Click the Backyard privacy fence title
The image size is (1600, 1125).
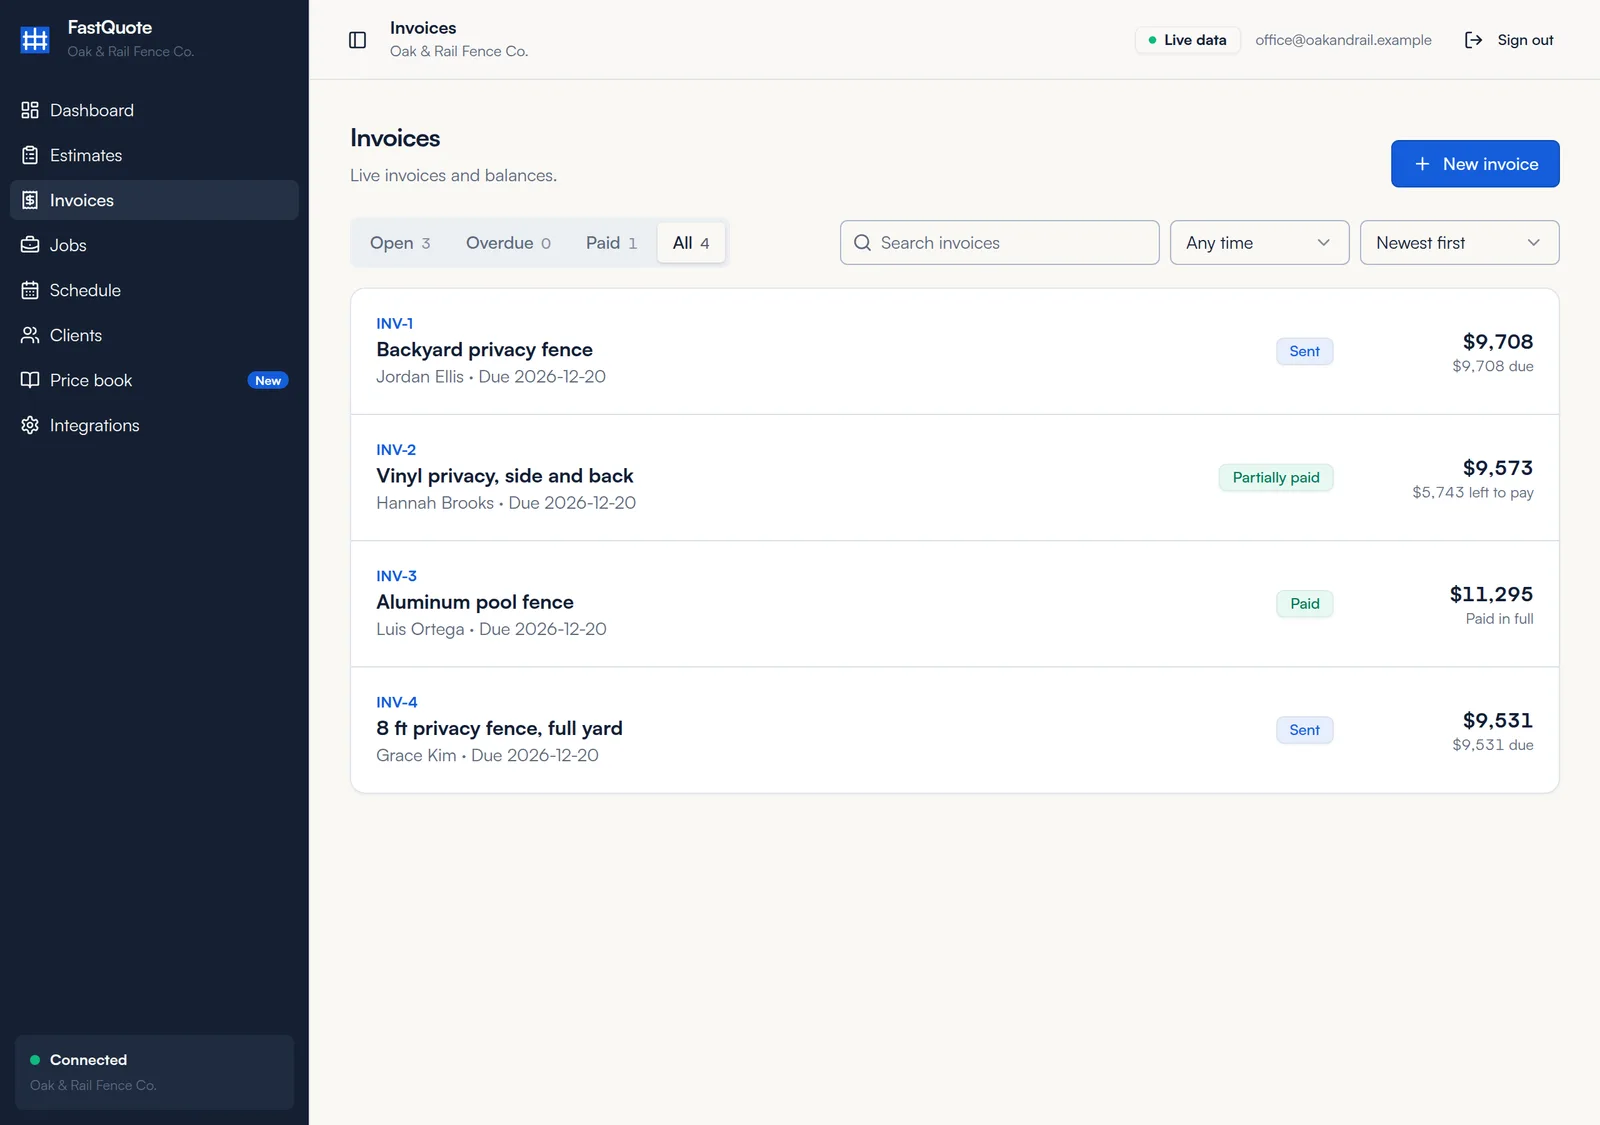[484, 349]
